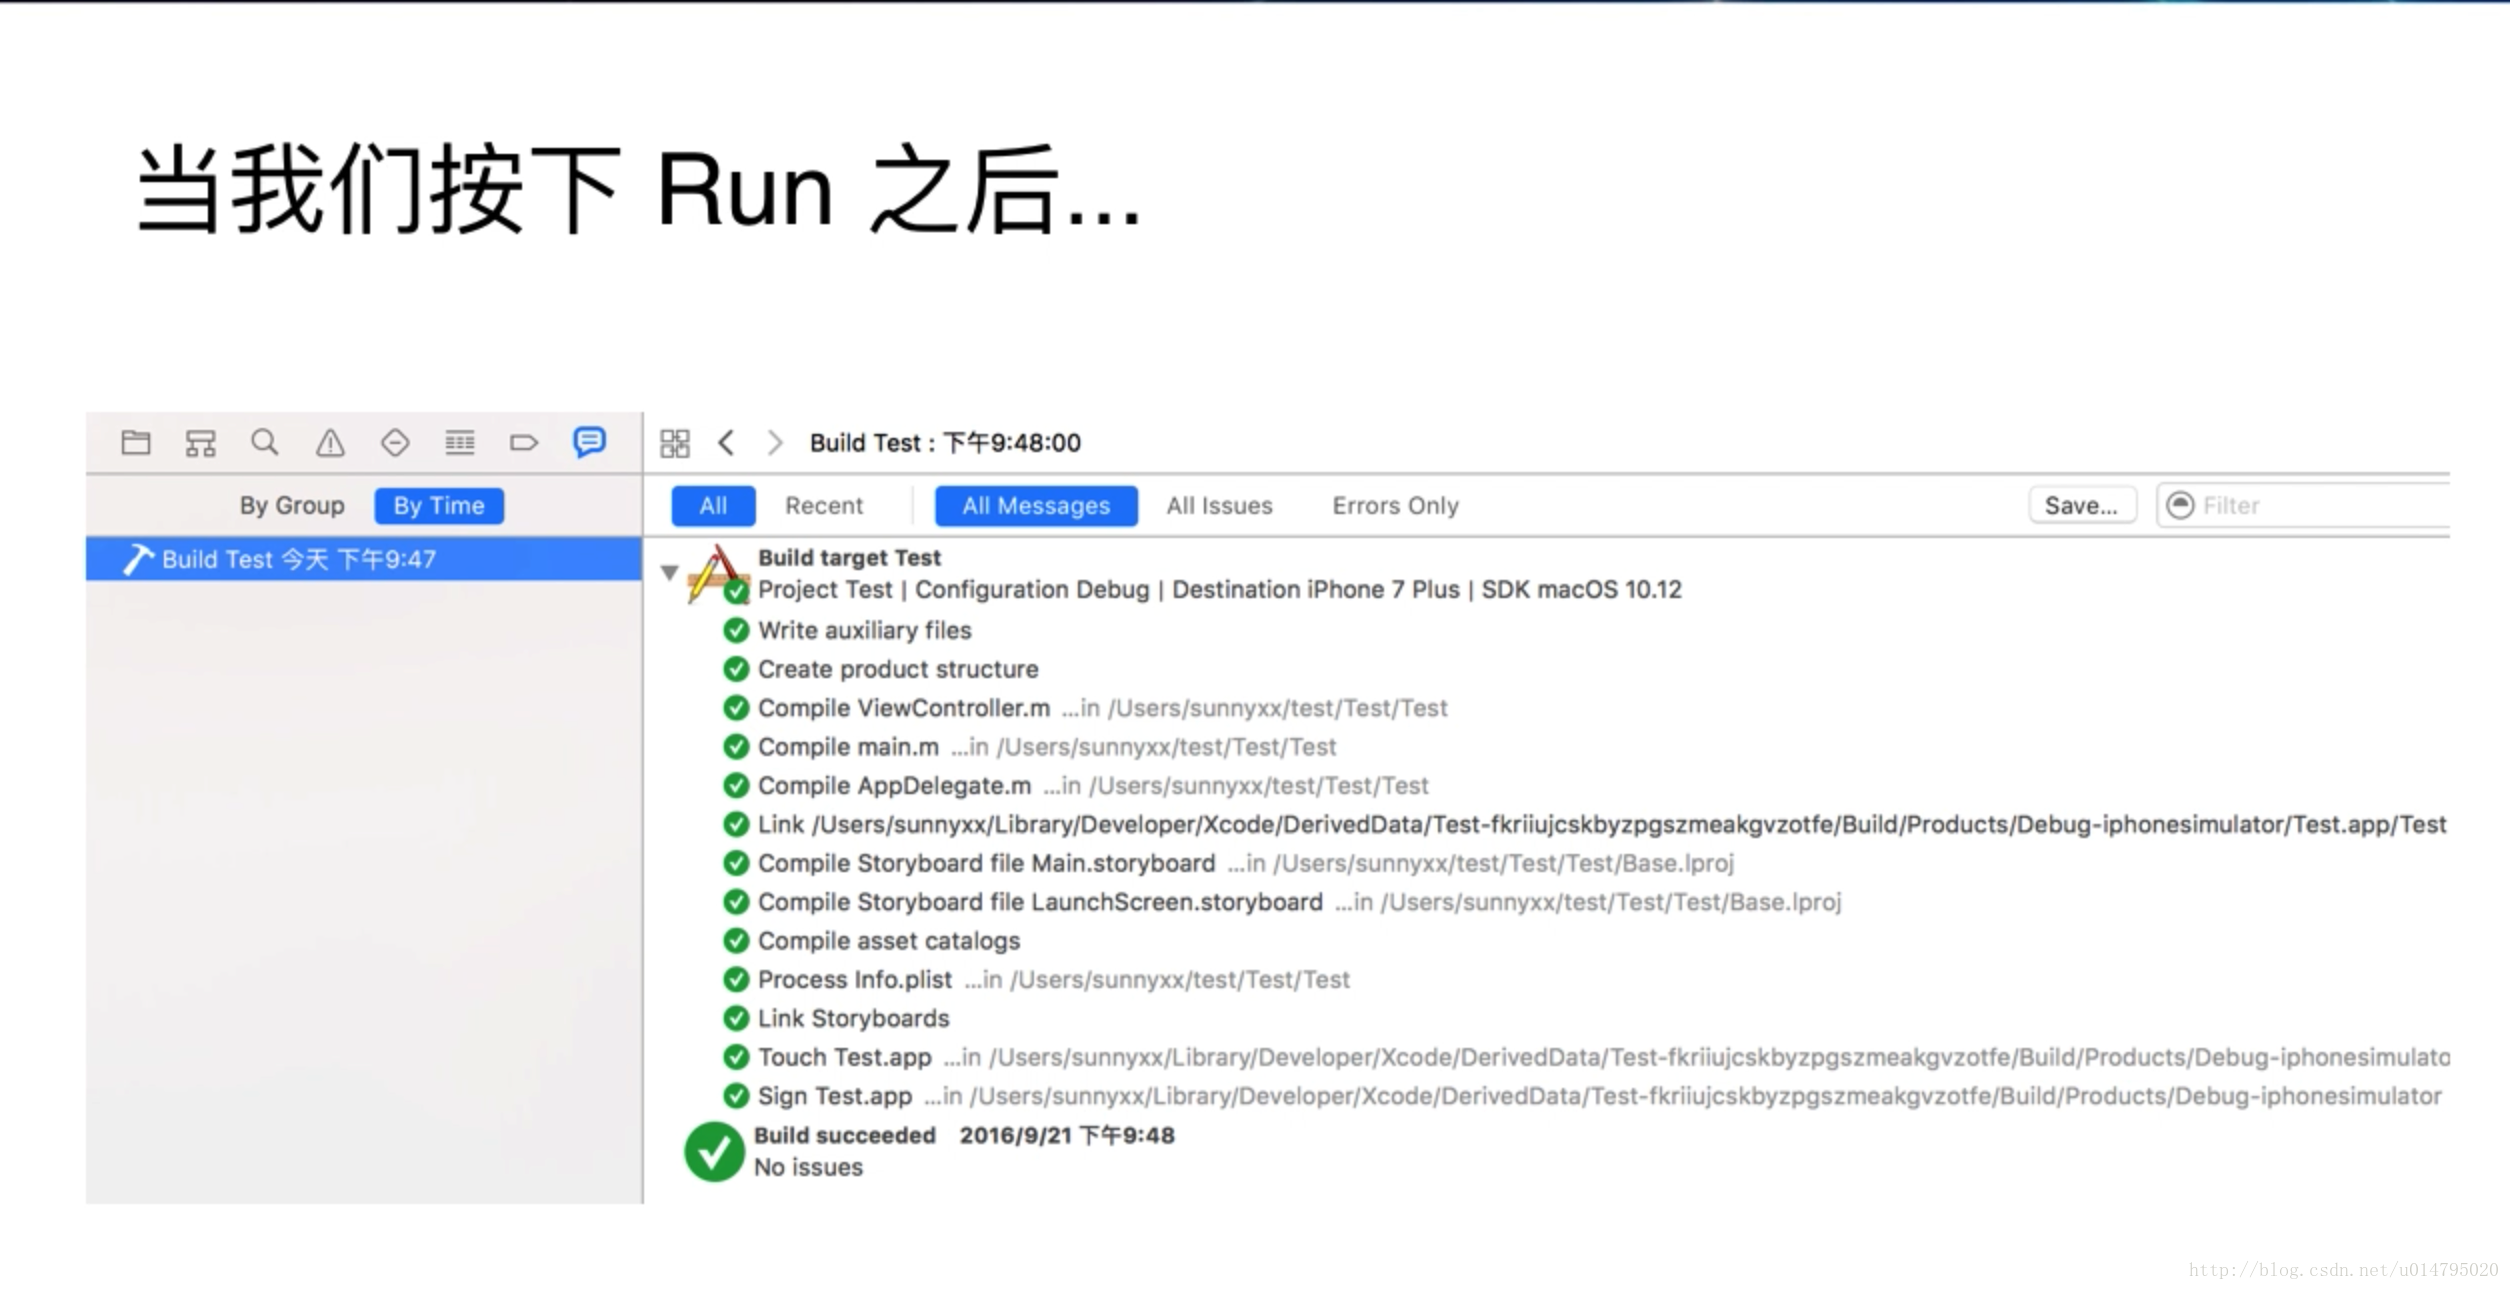Open the Debug navigator lines icon
Screen dimensions: 2510x1290
(x=460, y=442)
